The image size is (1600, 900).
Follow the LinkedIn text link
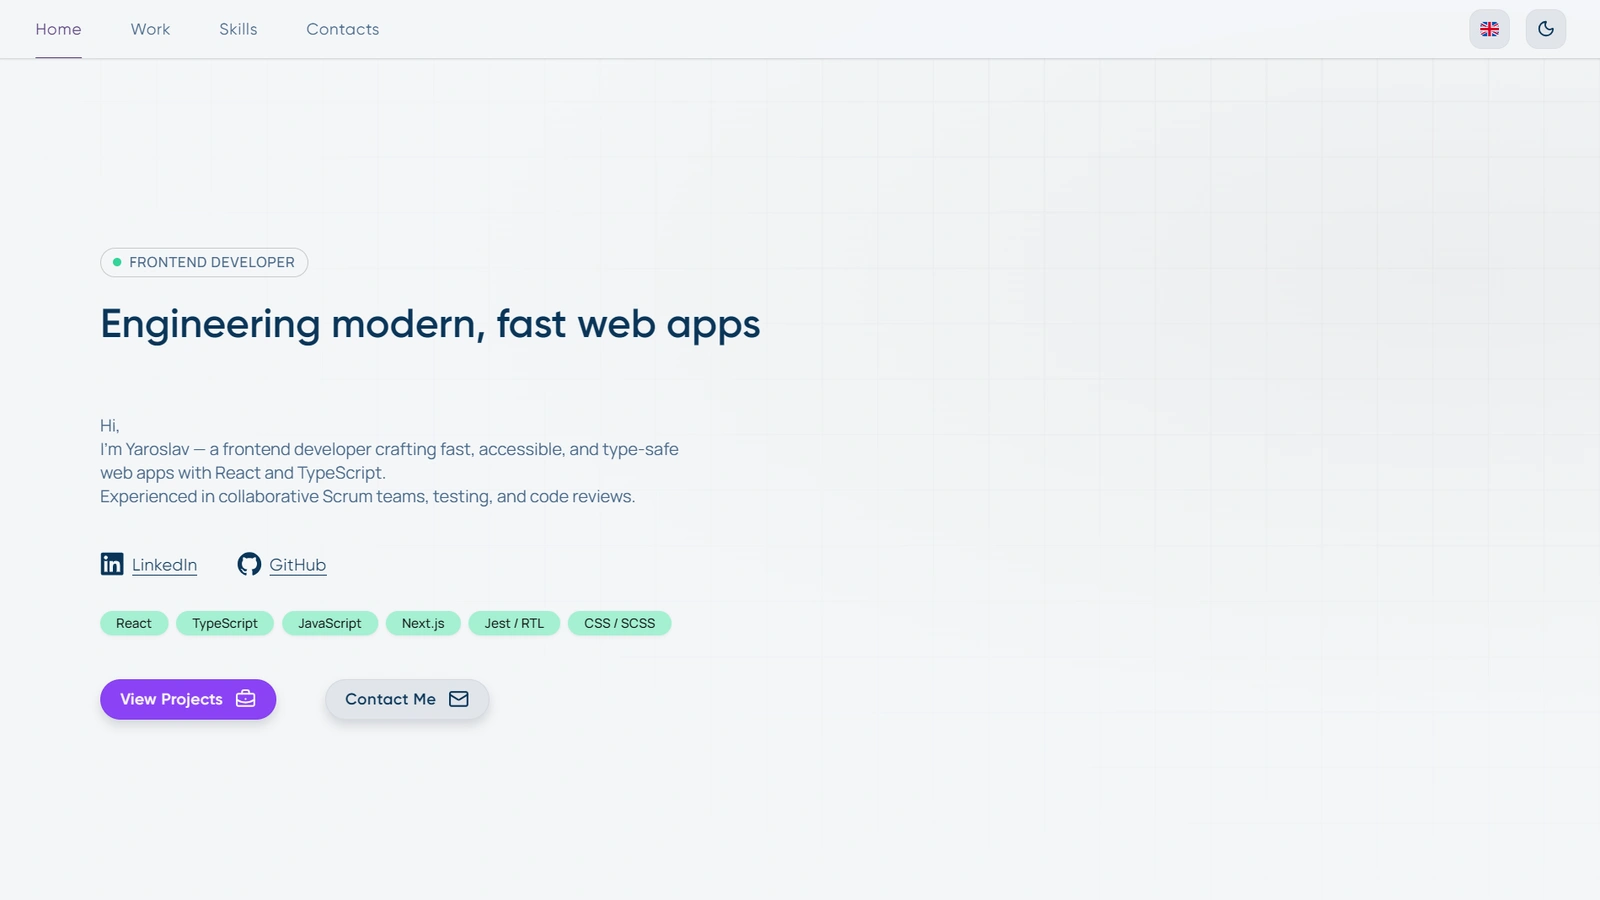[164, 565]
